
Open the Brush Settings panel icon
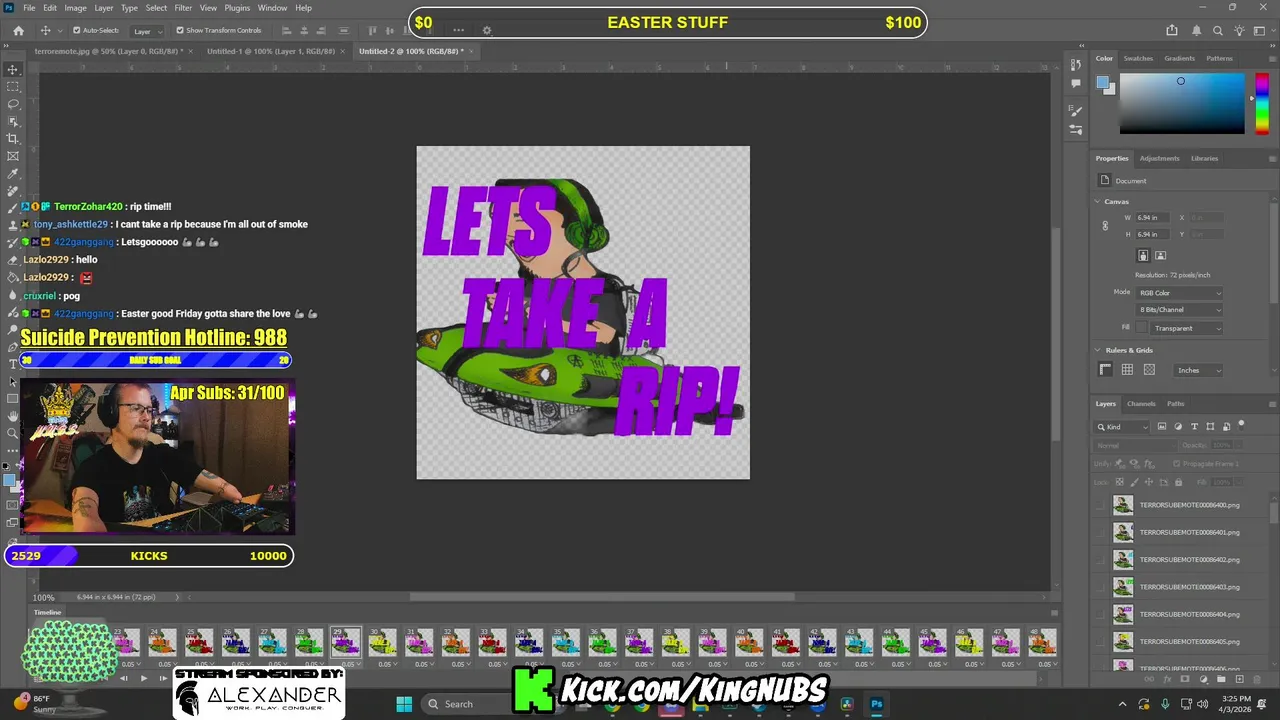(1076, 130)
